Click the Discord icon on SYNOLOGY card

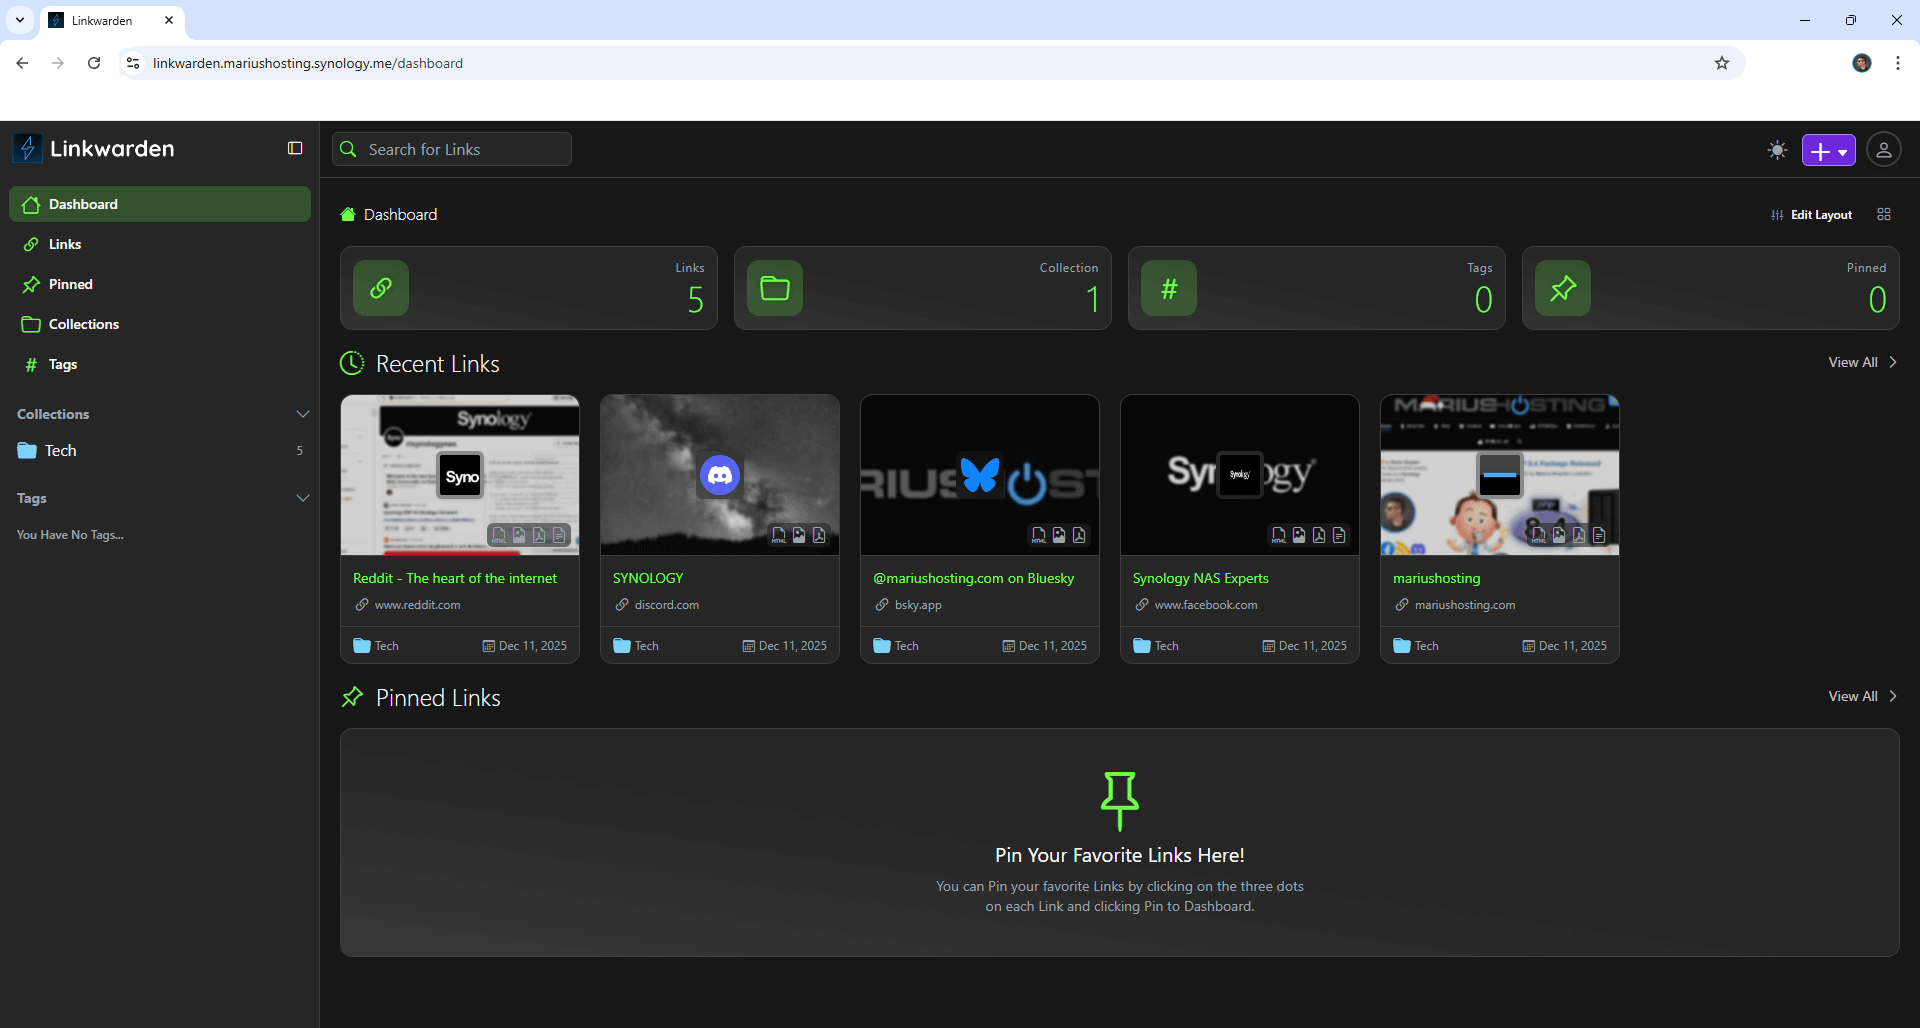click(720, 475)
